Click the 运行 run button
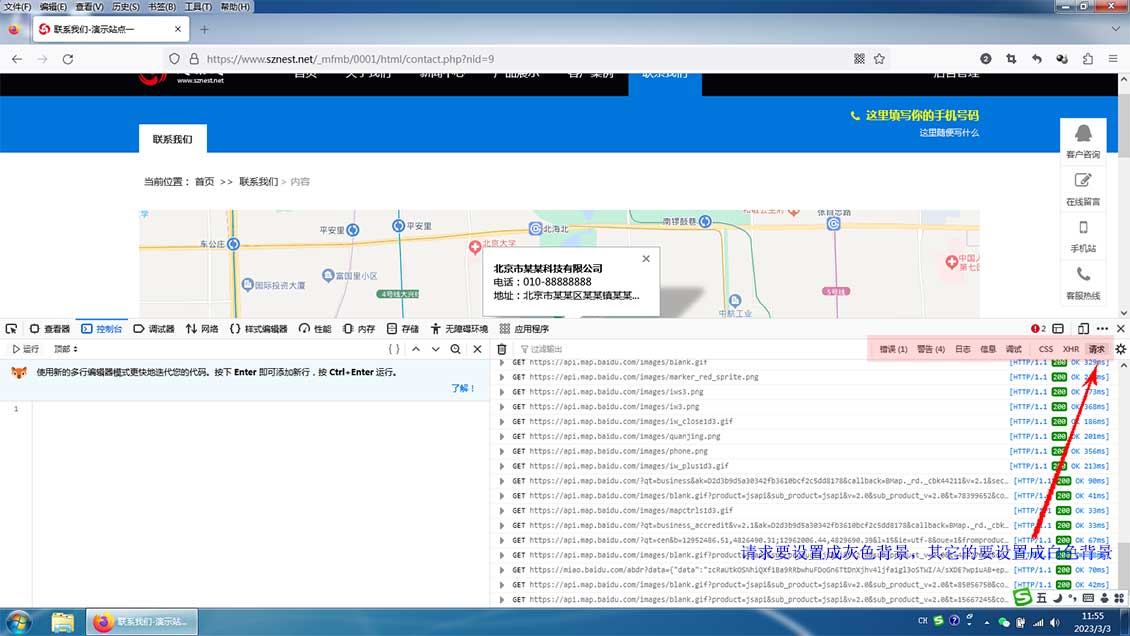This screenshot has height=636, width=1130. tap(25, 349)
